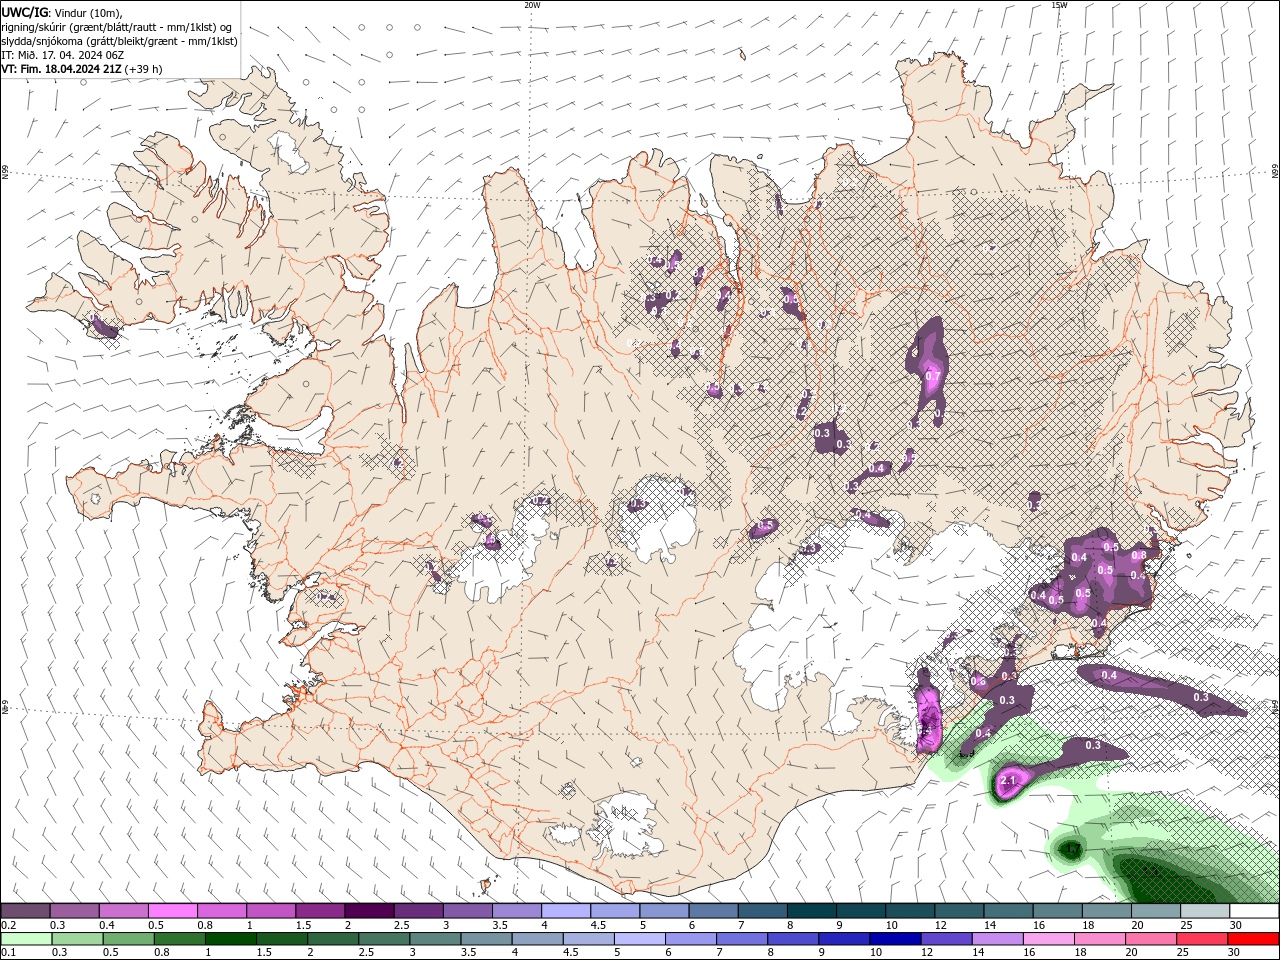Click the 0.2 label in the upper legend row

pyautogui.click(x=8, y=925)
